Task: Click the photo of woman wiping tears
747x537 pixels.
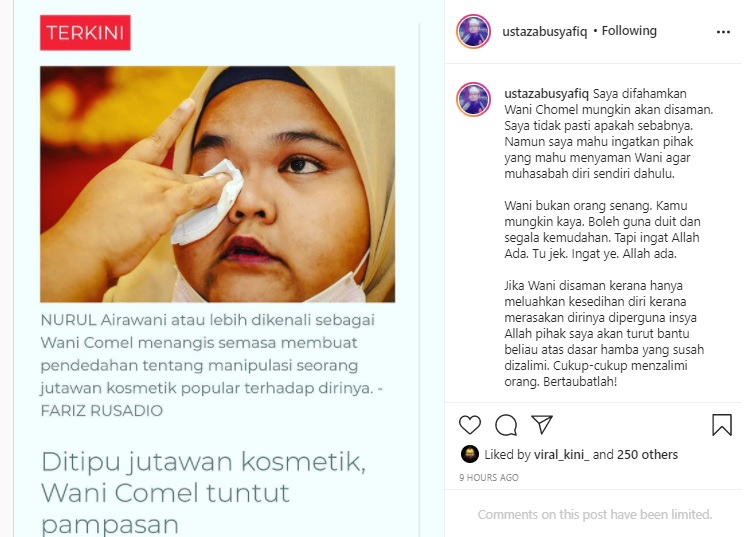Action: 217,184
